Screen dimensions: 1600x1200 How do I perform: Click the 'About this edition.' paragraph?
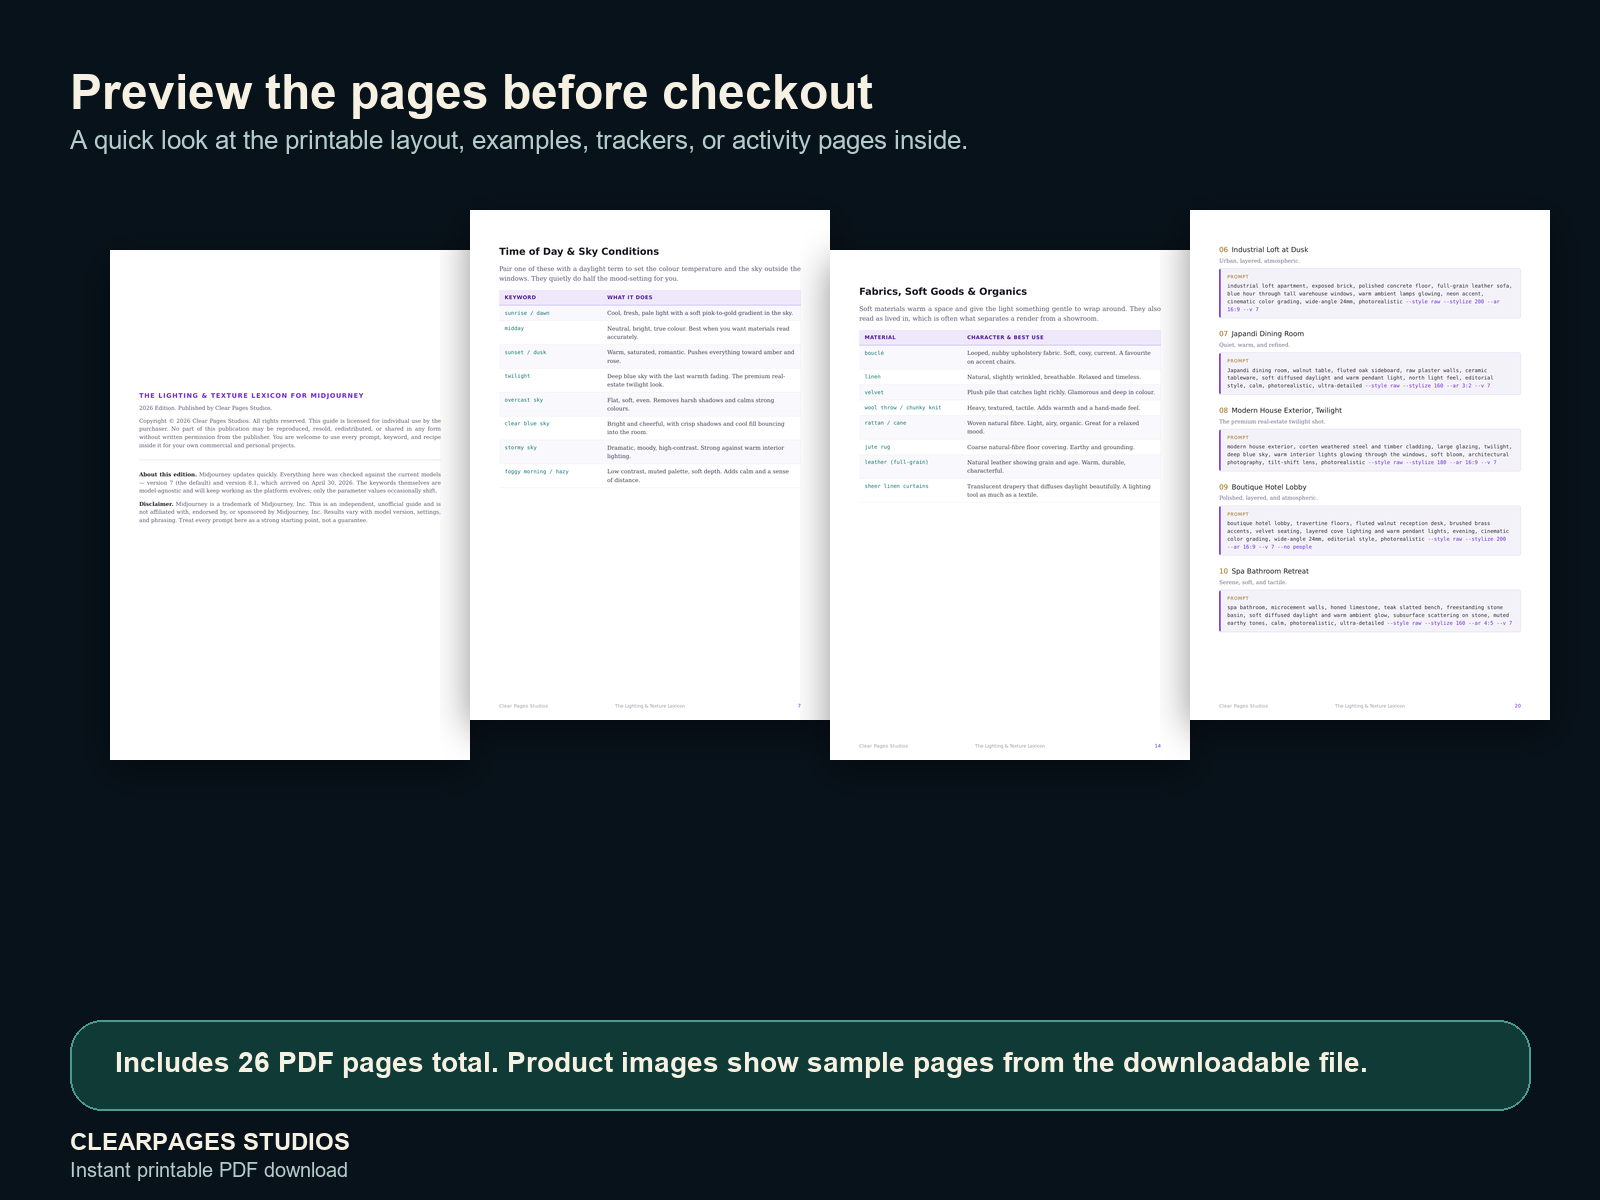coord(290,483)
